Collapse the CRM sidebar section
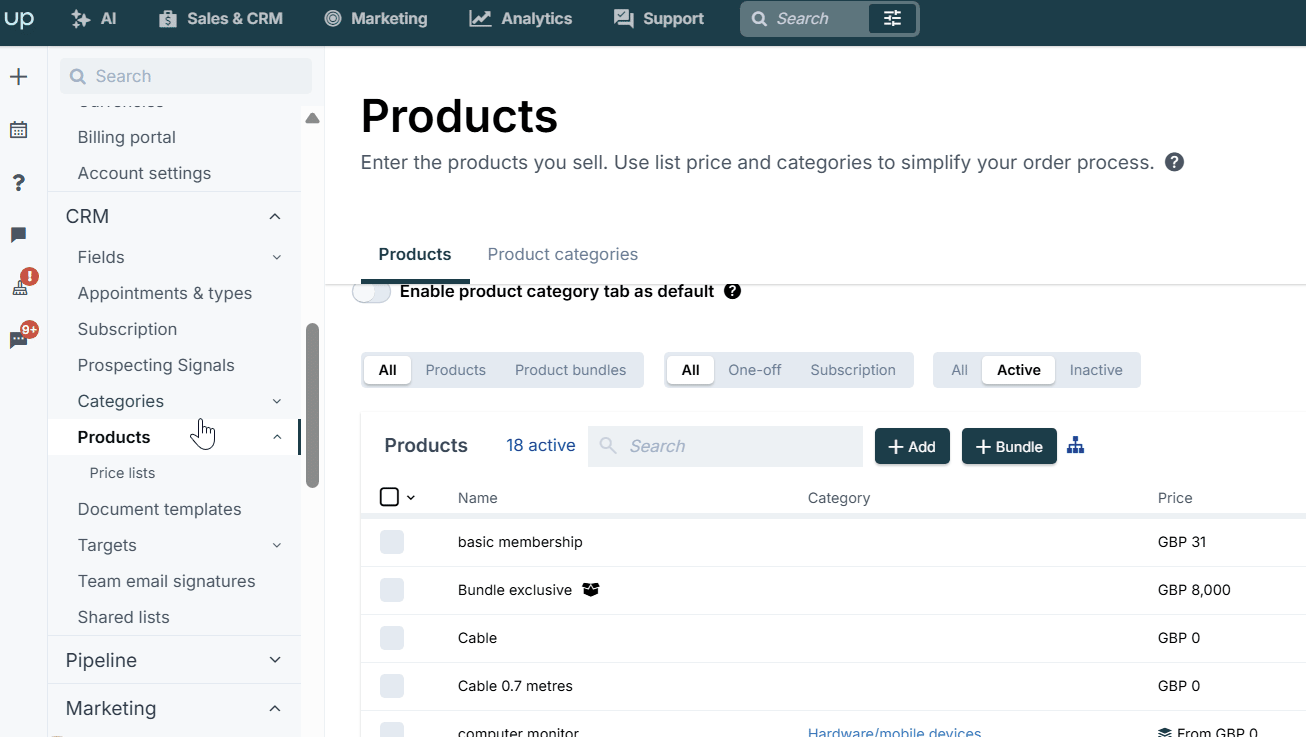The height and width of the screenshot is (737, 1306). click(x=275, y=217)
